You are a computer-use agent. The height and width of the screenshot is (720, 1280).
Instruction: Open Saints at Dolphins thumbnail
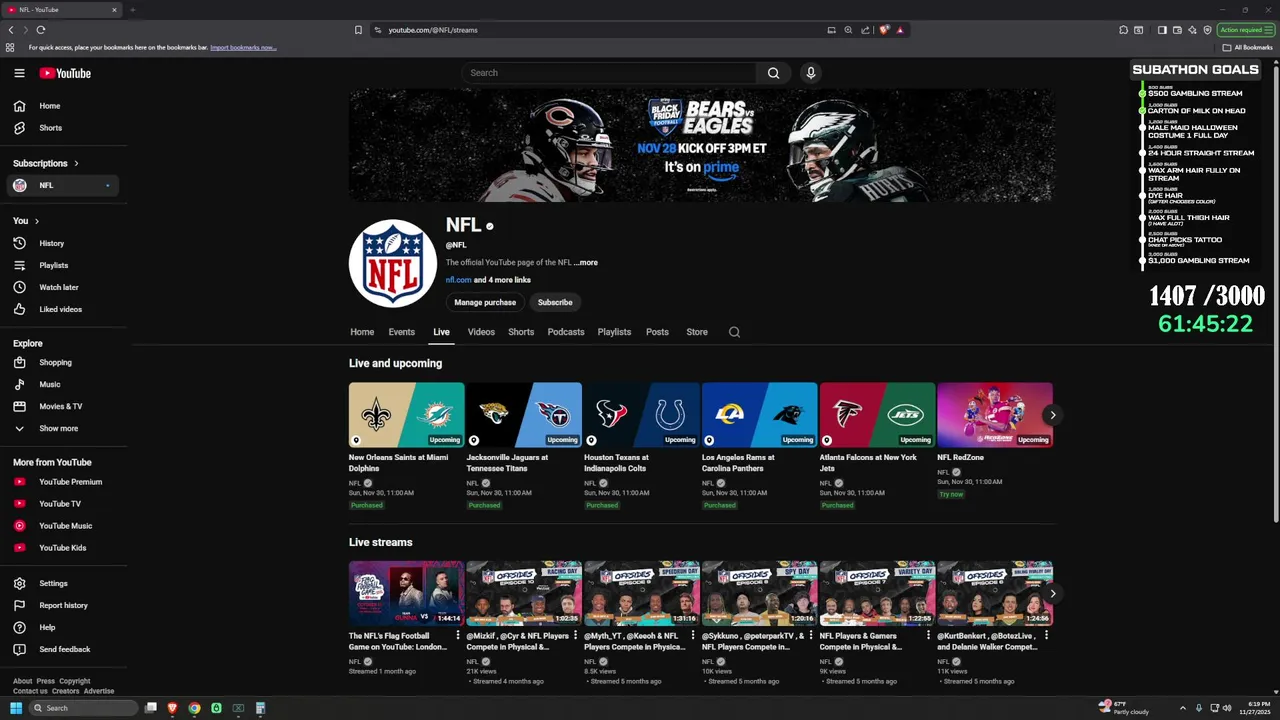[406, 415]
